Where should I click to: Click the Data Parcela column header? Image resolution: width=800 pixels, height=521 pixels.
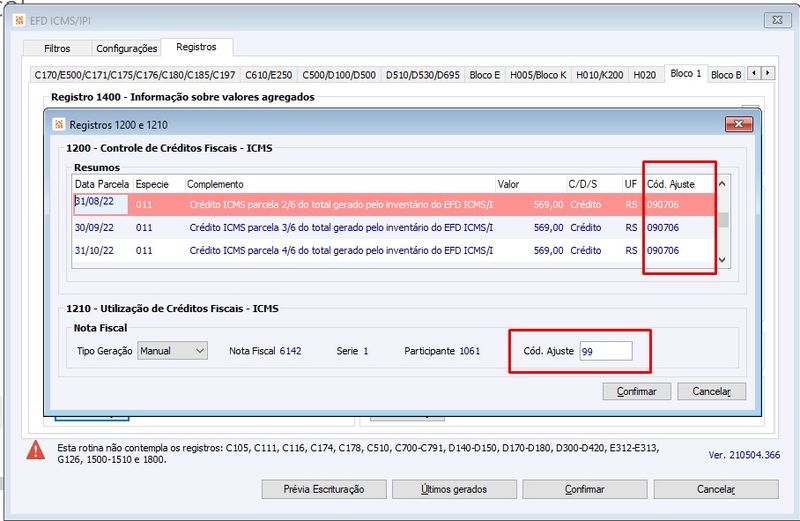(x=102, y=184)
